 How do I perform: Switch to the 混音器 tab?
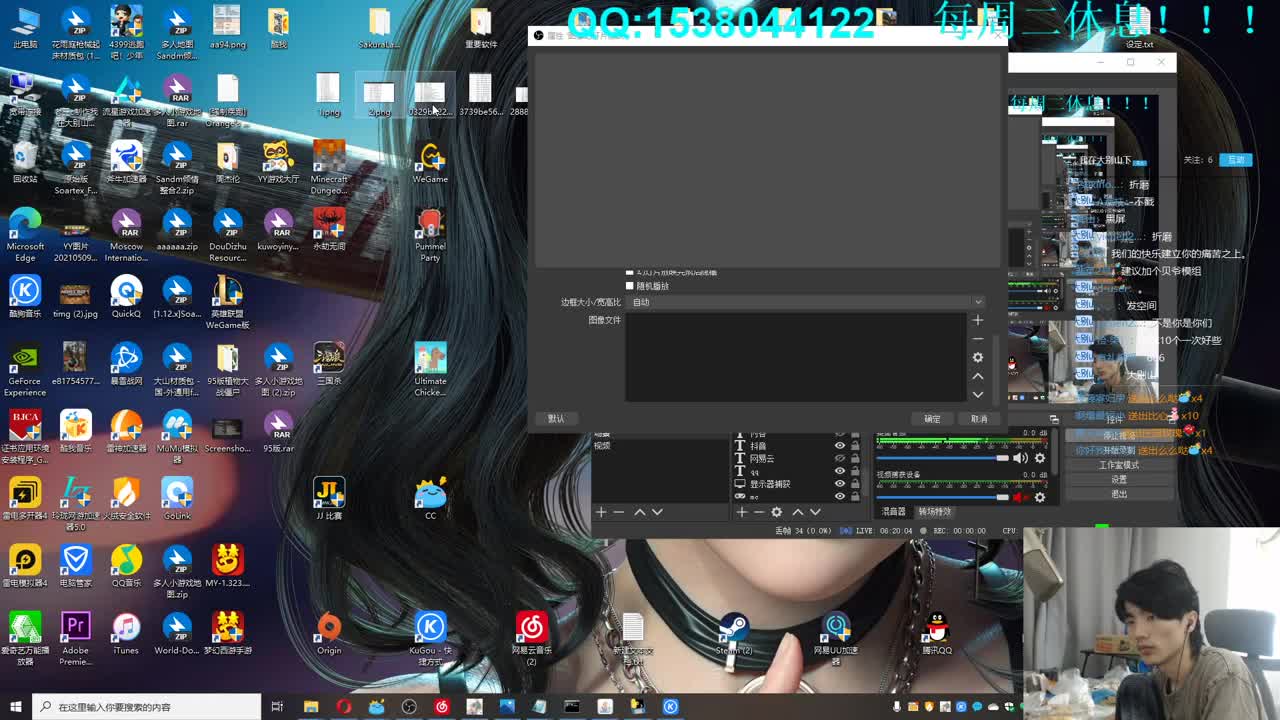point(893,512)
